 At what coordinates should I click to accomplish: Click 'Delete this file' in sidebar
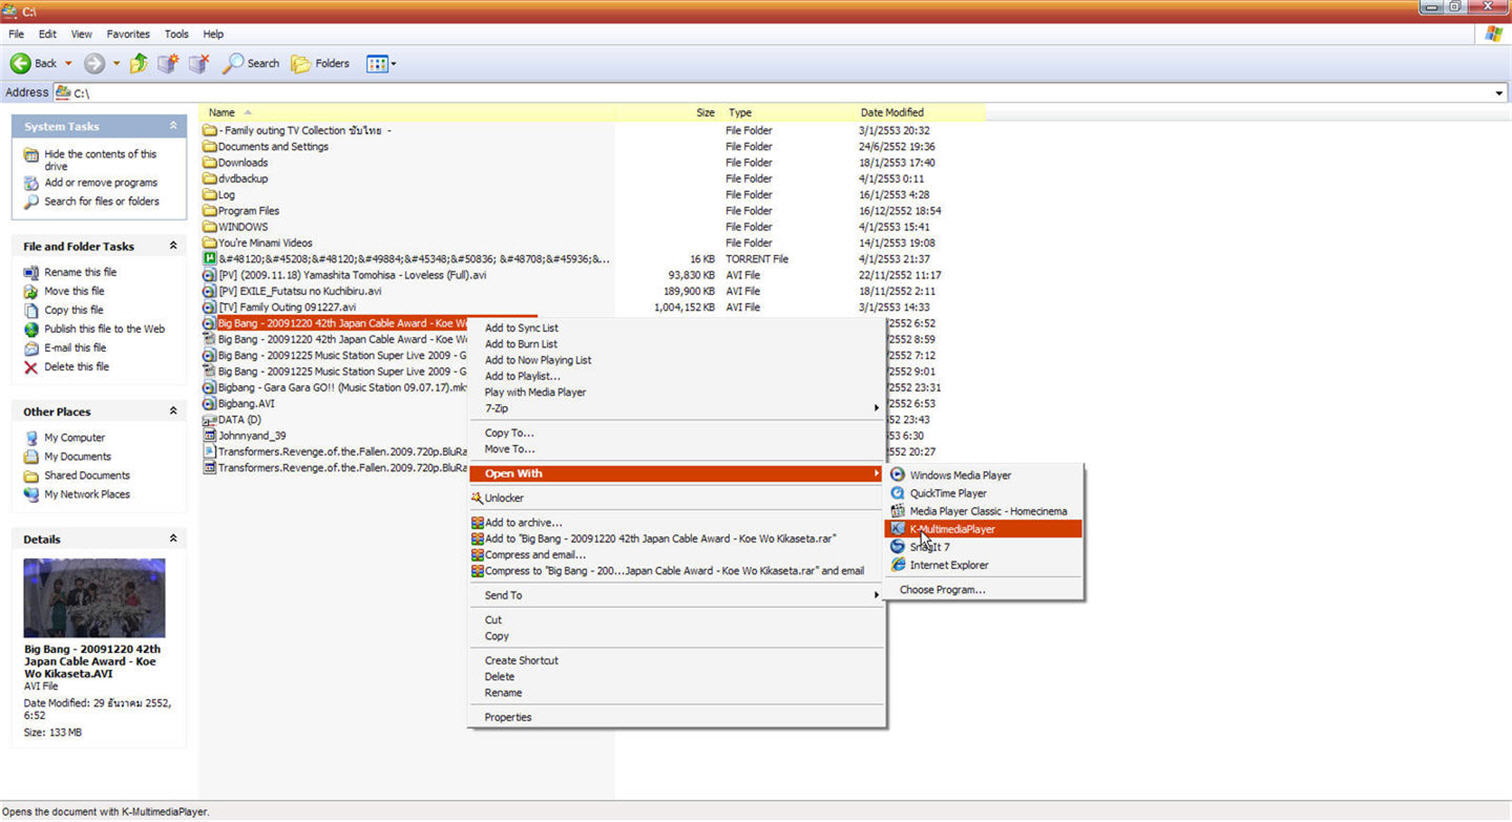(76, 367)
